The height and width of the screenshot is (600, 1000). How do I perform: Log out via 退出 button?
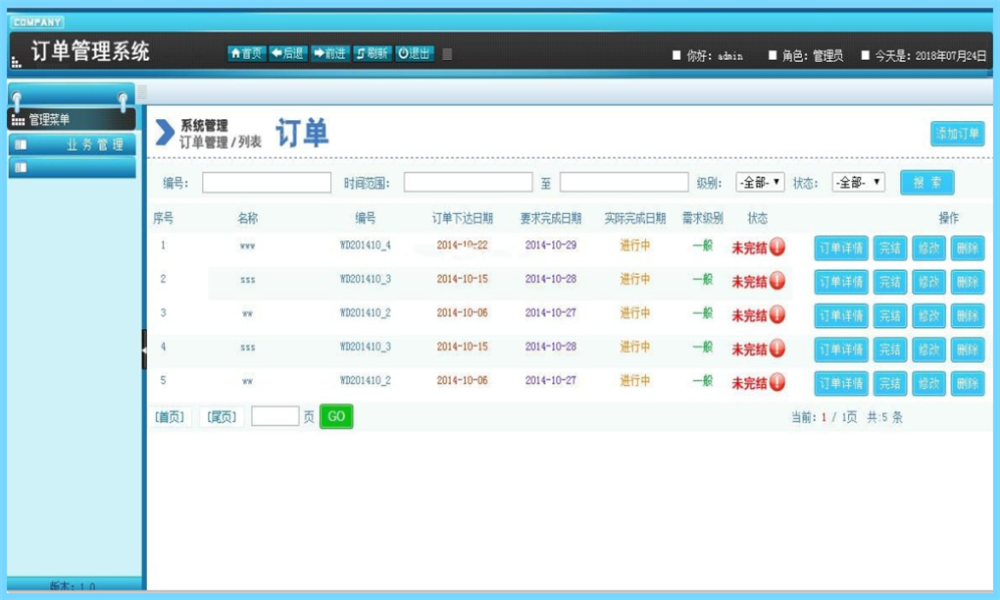(x=415, y=54)
